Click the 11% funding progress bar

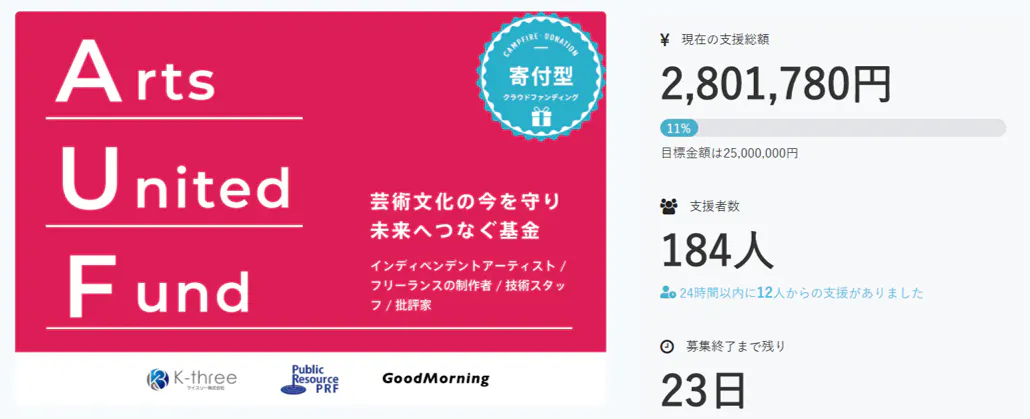(832, 128)
